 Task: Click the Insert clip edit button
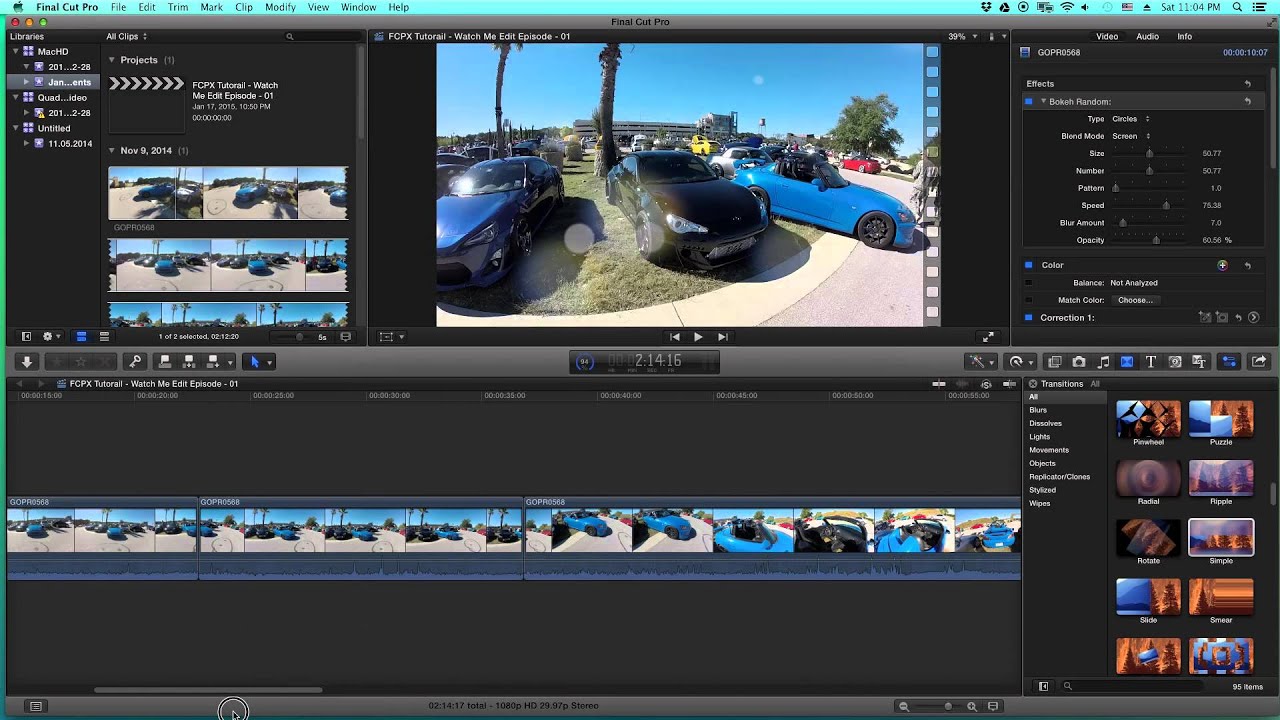tap(189, 362)
